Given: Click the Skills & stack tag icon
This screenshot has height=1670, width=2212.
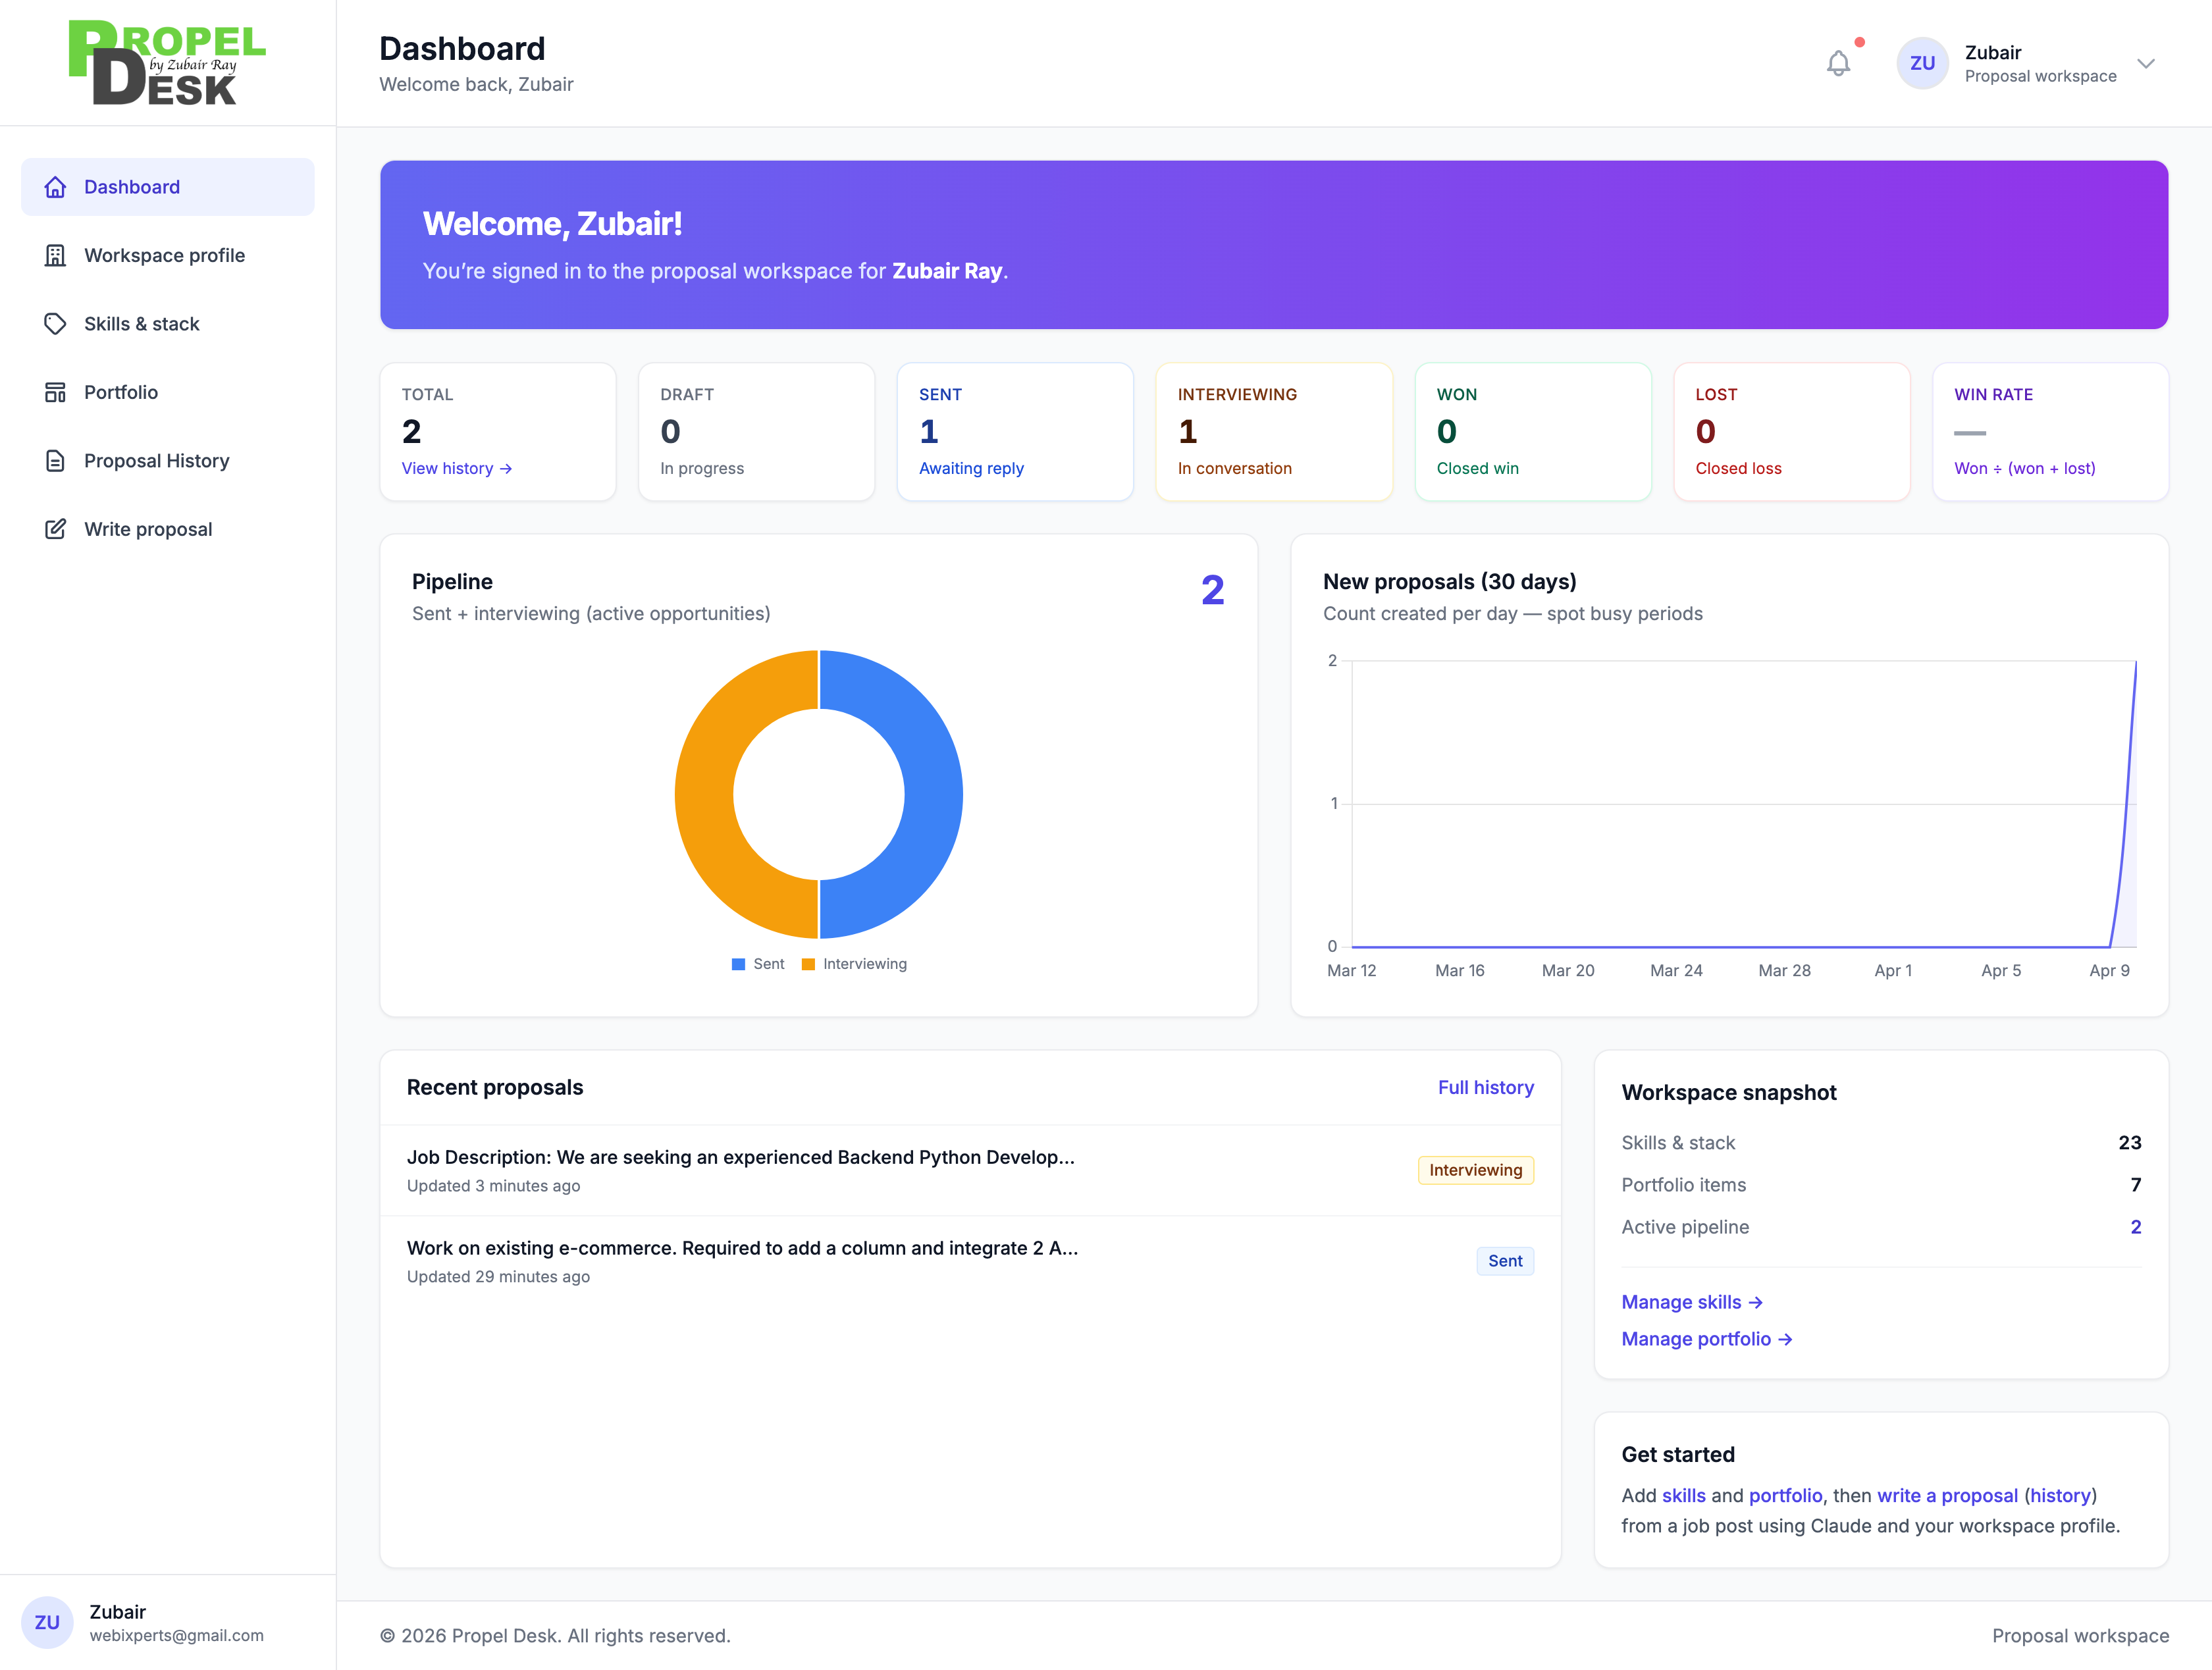Looking at the screenshot, I should click(55, 323).
